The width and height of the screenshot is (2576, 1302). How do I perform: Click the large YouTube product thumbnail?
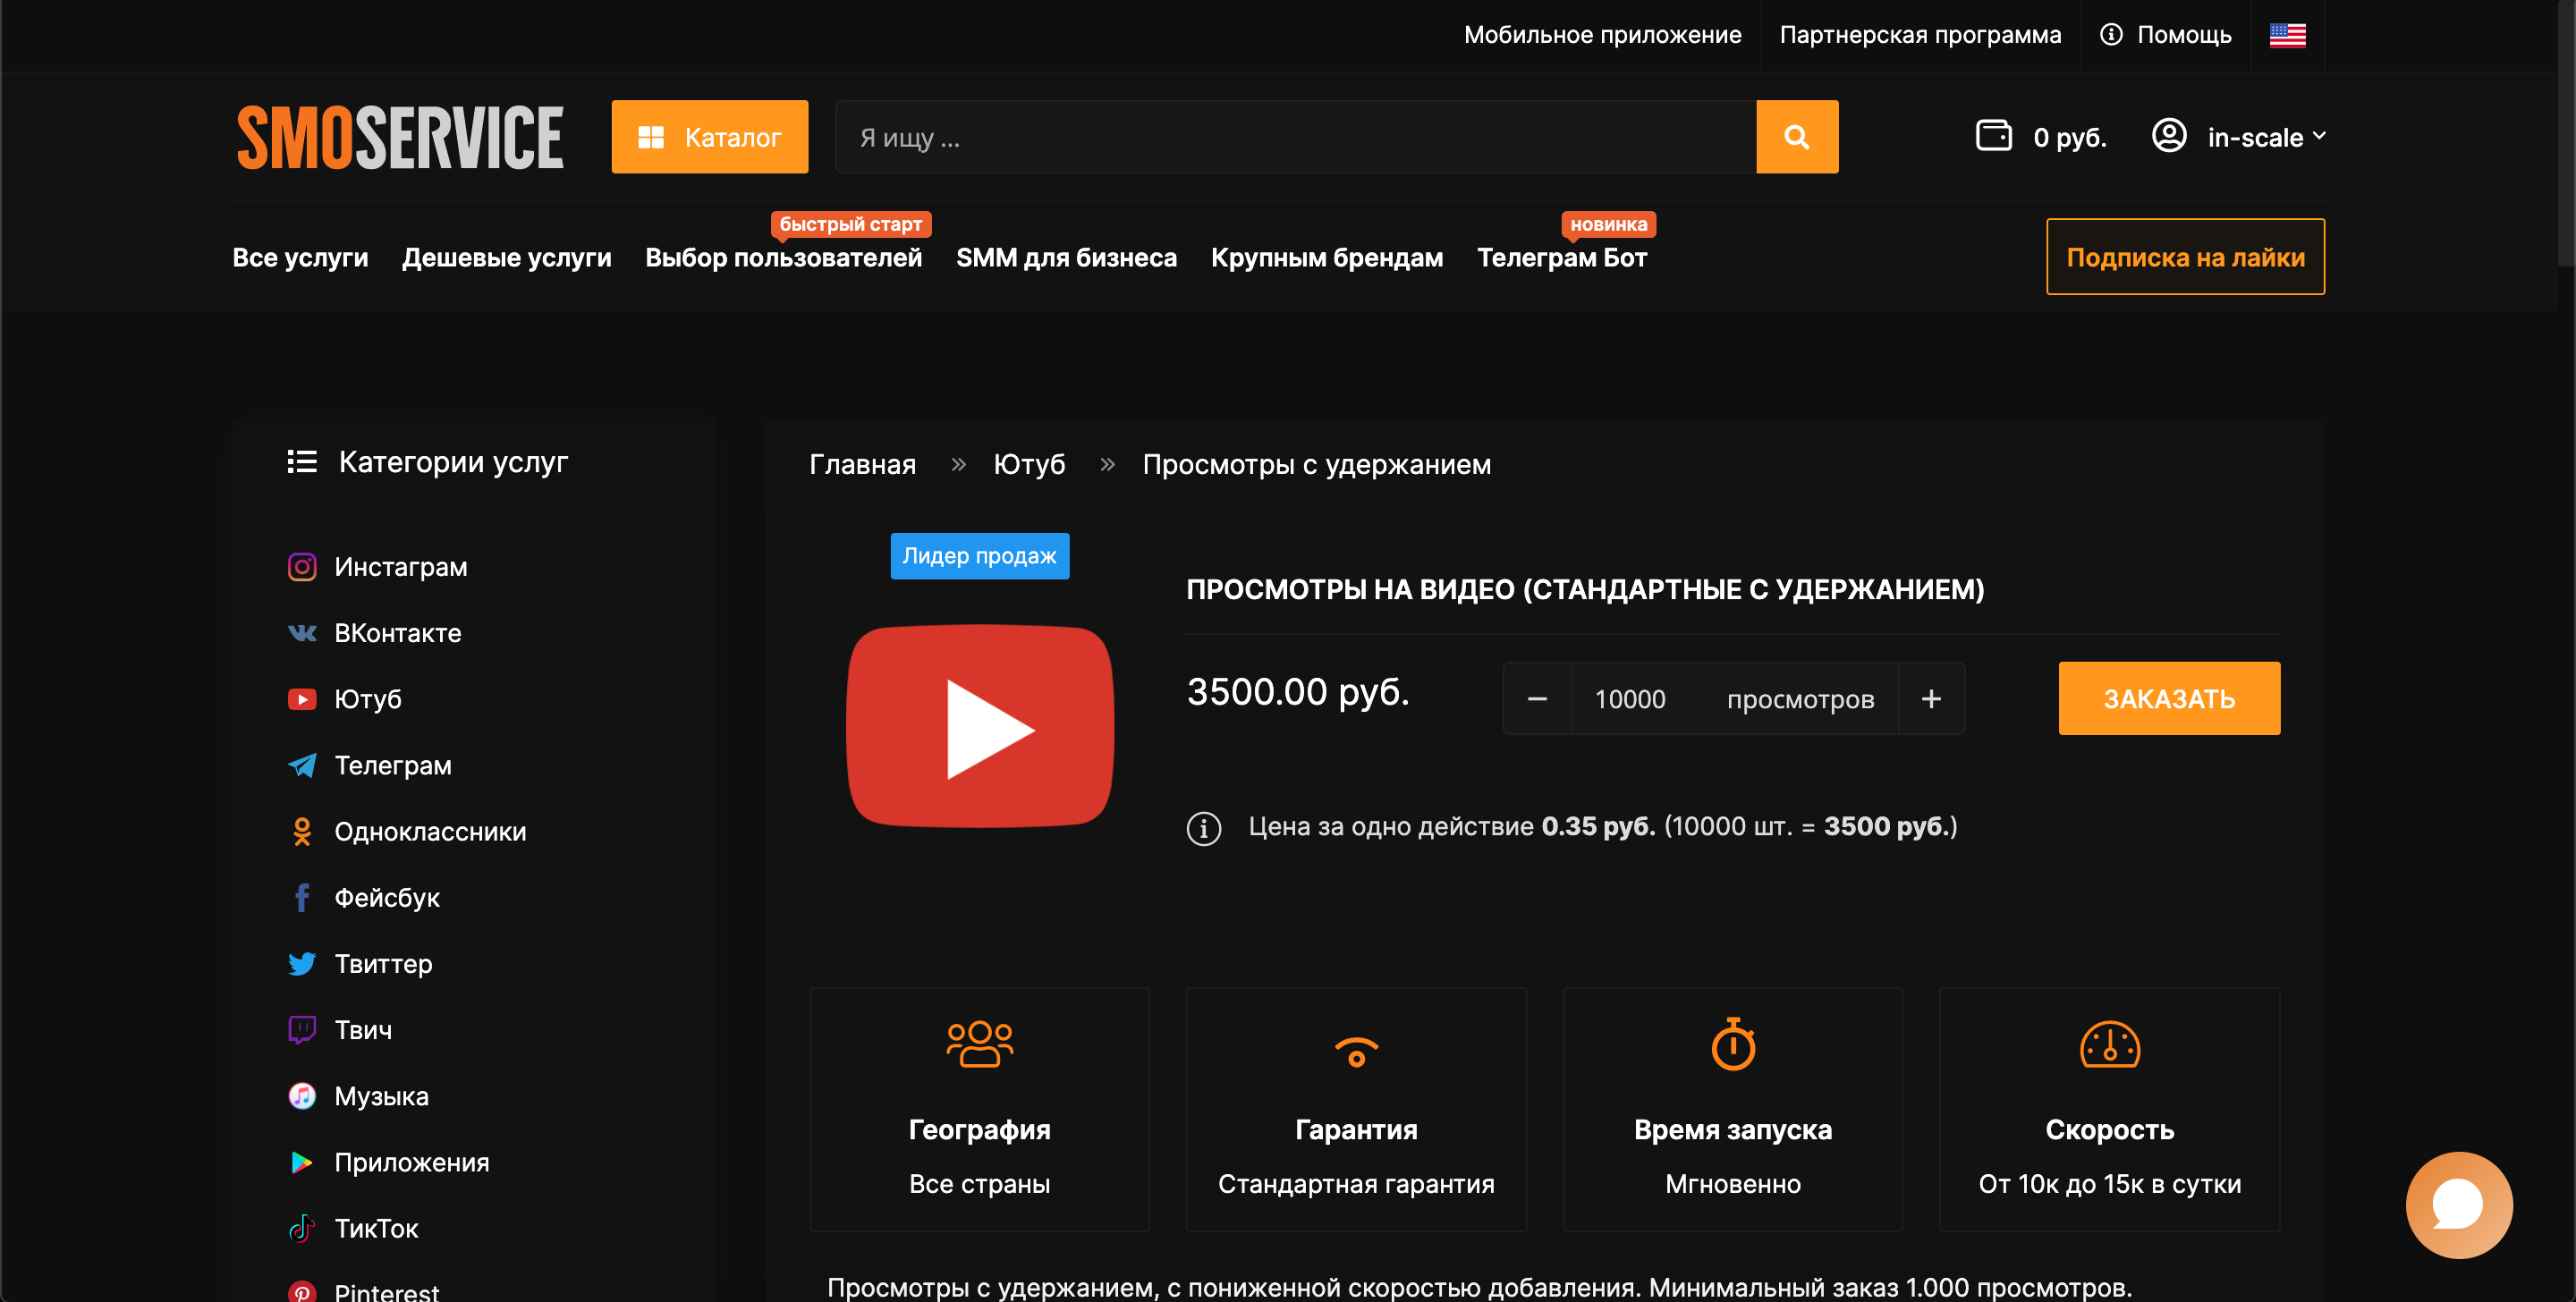(979, 726)
